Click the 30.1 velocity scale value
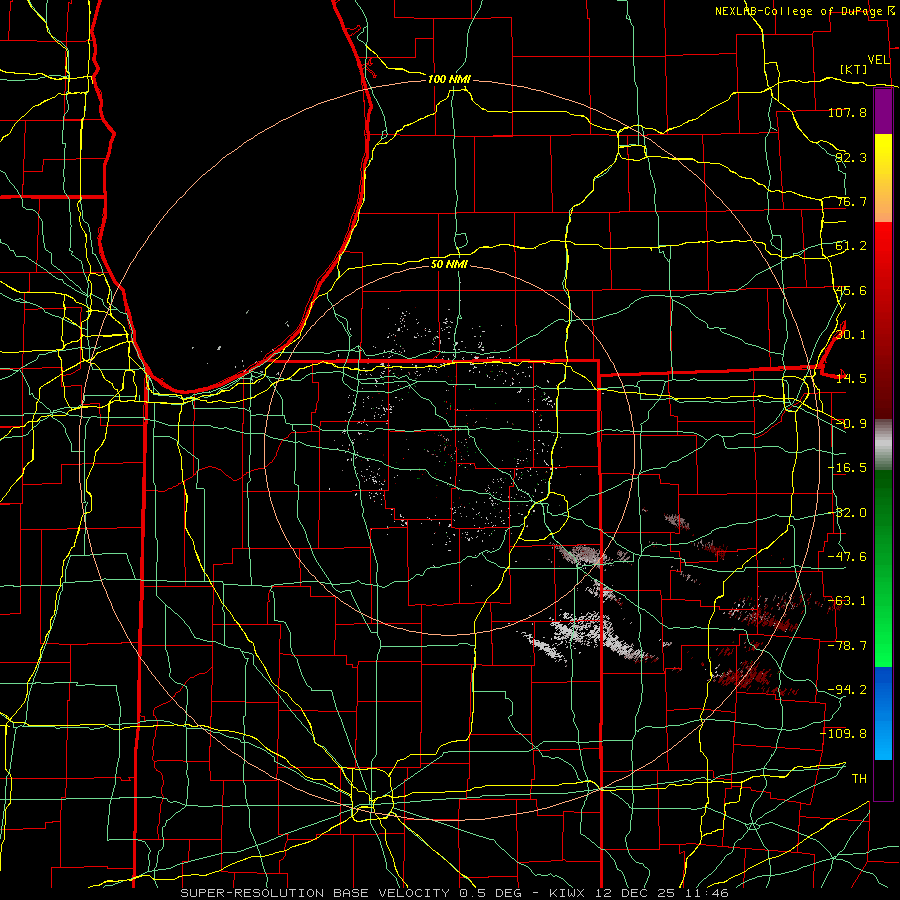 (x=851, y=335)
